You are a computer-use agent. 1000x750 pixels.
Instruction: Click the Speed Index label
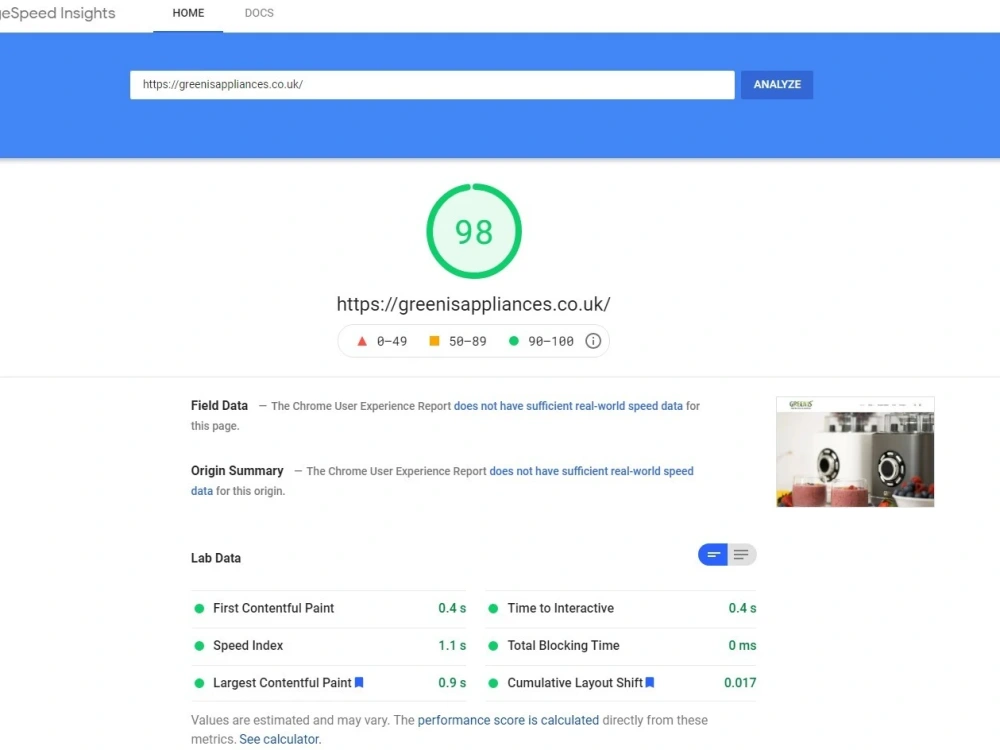tap(248, 646)
